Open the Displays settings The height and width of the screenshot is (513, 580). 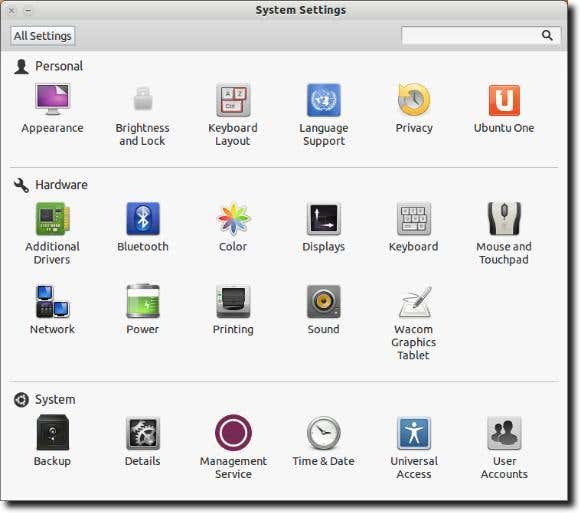[x=324, y=227]
